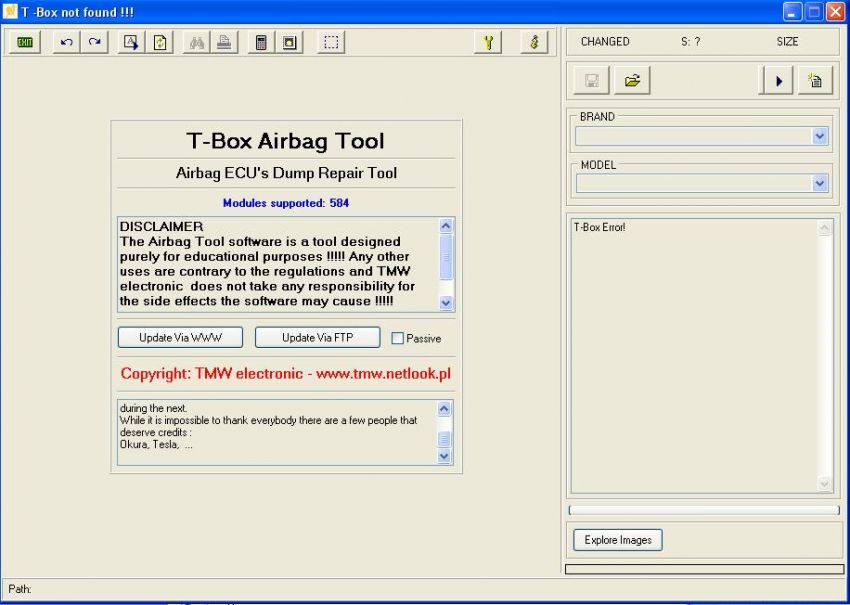Click the DISCLAIMER heading text
This screenshot has width=850, height=605.
162,227
